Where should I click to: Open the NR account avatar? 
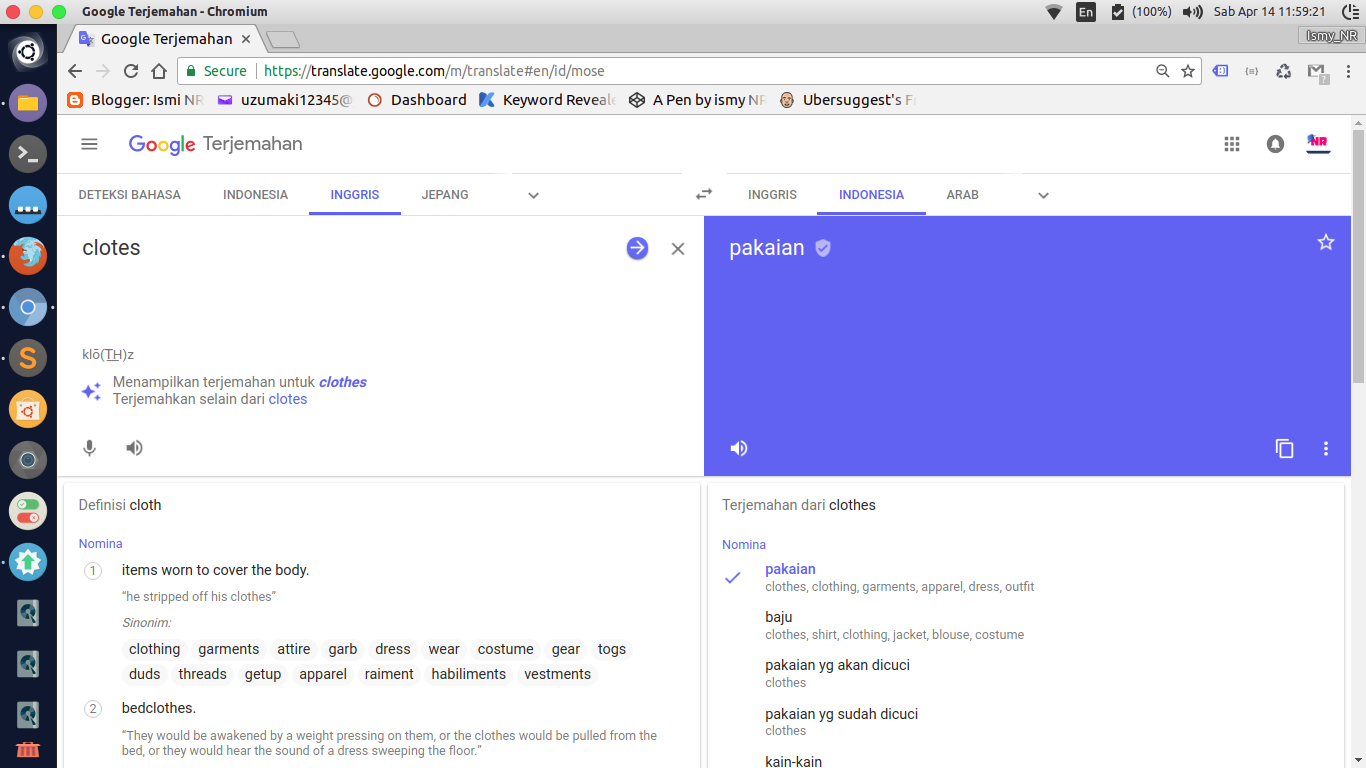click(1318, 143)
